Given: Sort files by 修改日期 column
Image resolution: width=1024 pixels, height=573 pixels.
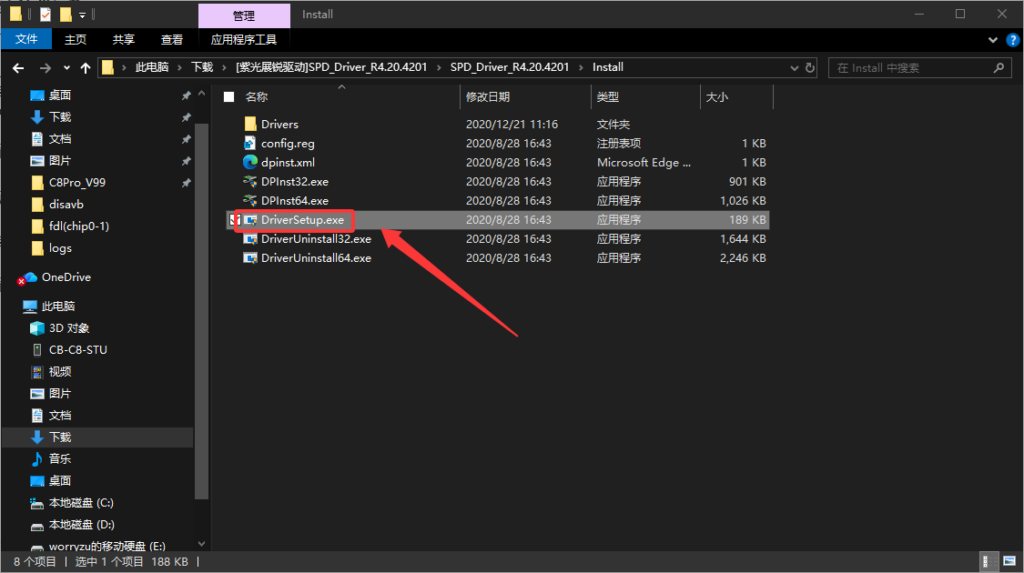Looking at the screenshot, I should tap(488, 97).
